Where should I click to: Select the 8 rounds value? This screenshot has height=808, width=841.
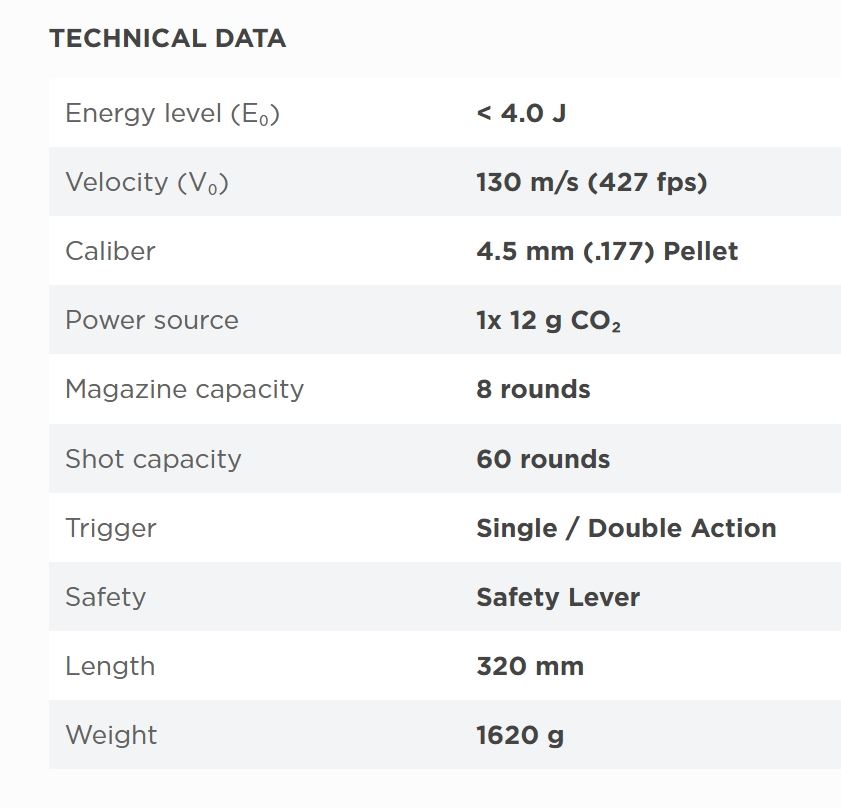(x=533, y=389)
